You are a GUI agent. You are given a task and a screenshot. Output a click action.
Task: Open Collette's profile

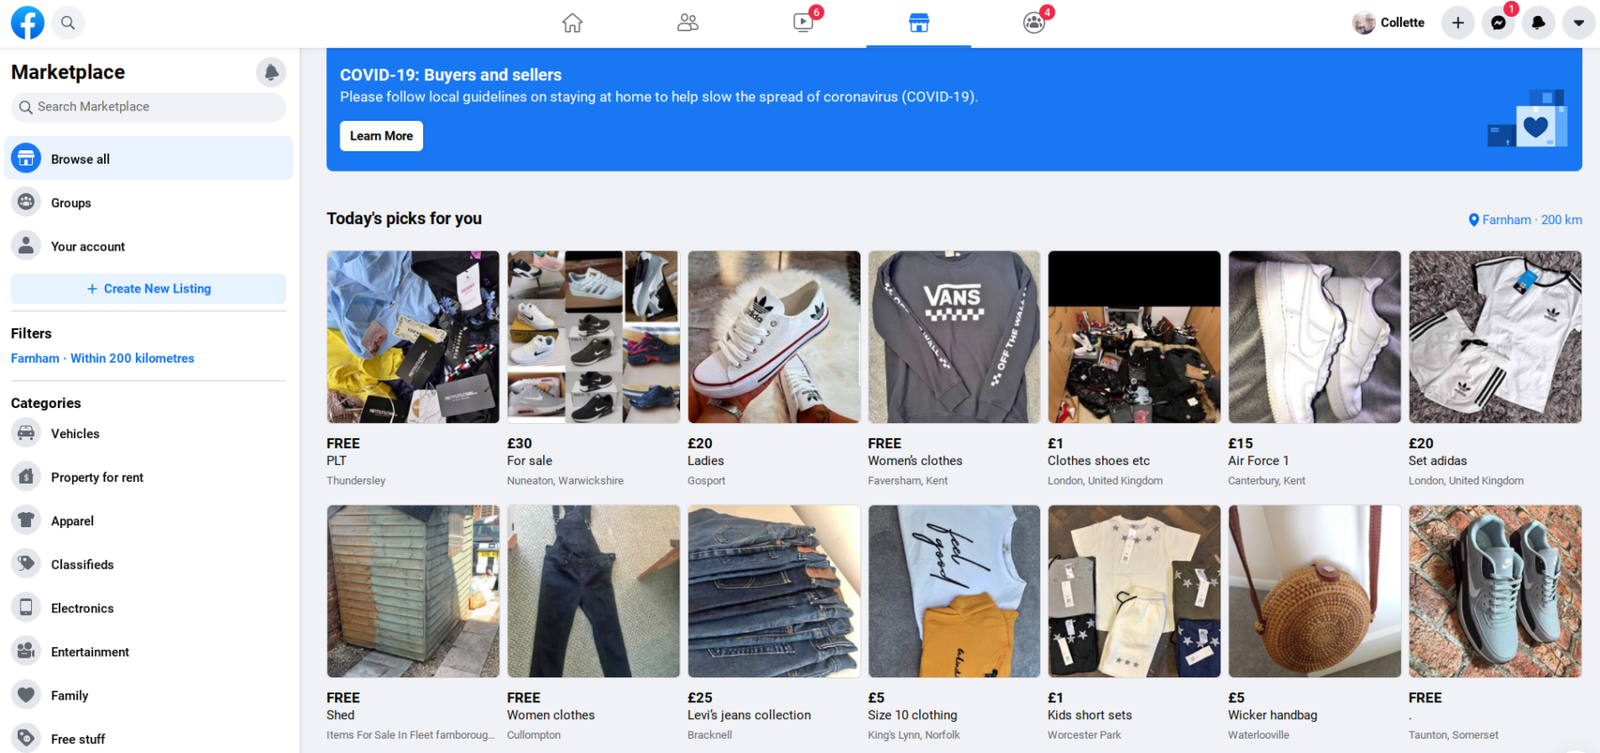pyautogui.click(x=1389, y=22)
